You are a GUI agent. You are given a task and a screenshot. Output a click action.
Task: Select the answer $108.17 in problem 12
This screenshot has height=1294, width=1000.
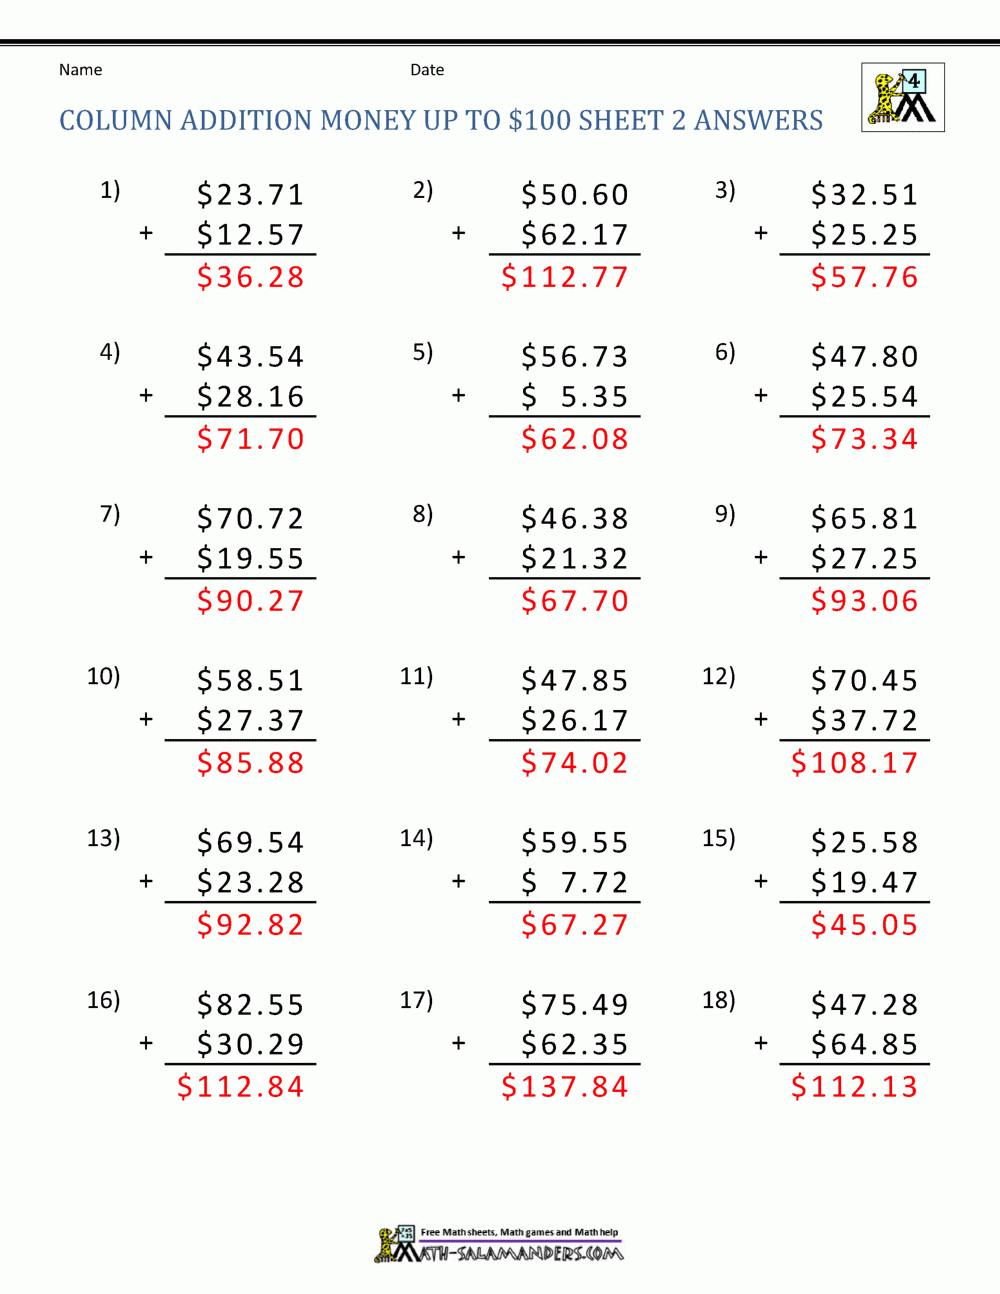point(854,763)
